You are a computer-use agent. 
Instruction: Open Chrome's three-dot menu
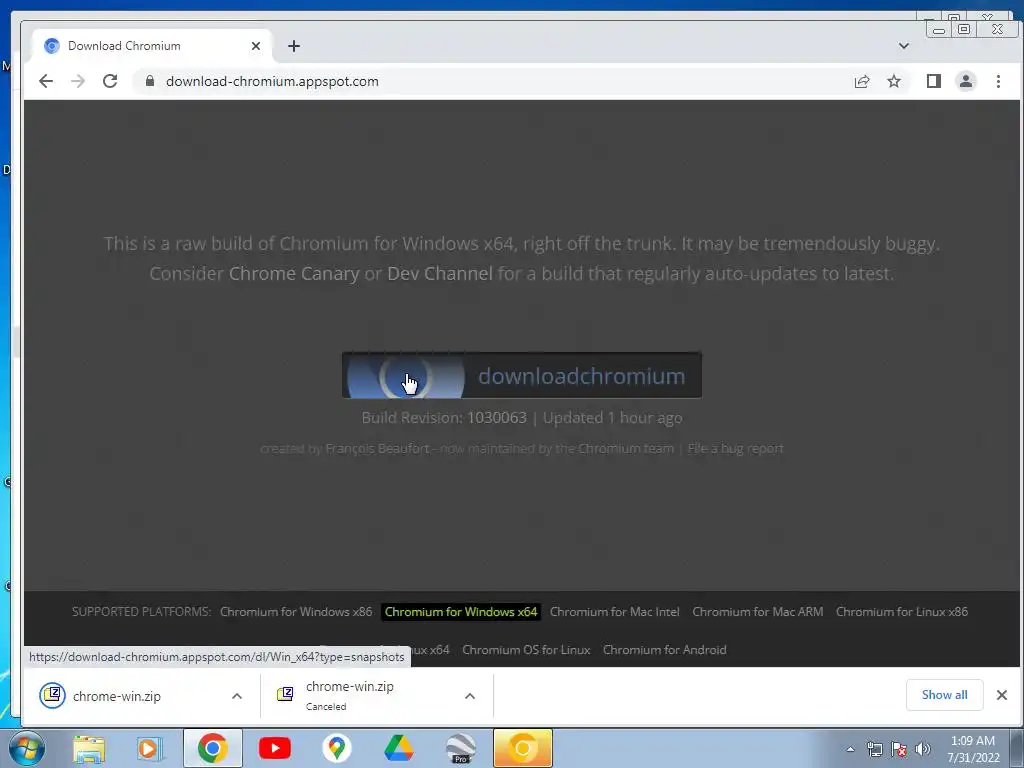pyautogui.click(x=998, y=81)
